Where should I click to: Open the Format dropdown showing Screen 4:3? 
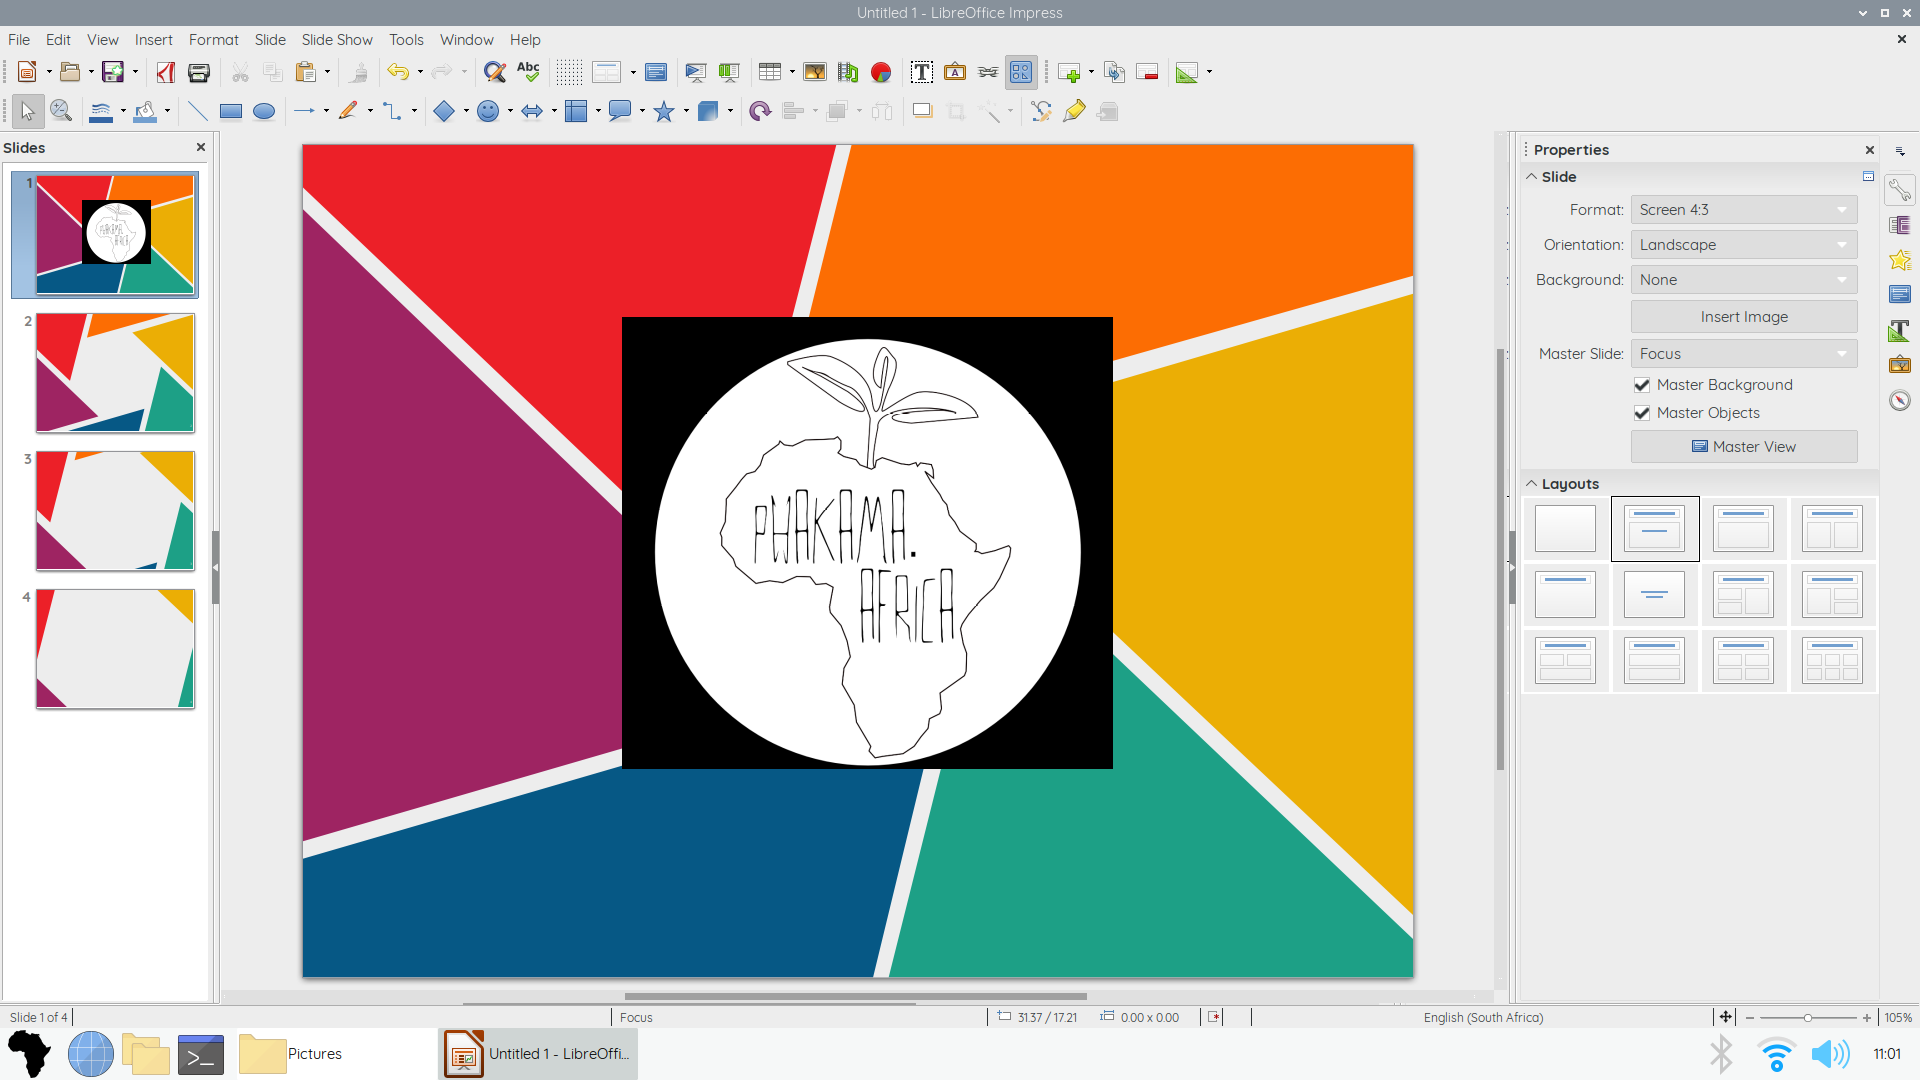tap(1744, 210)
